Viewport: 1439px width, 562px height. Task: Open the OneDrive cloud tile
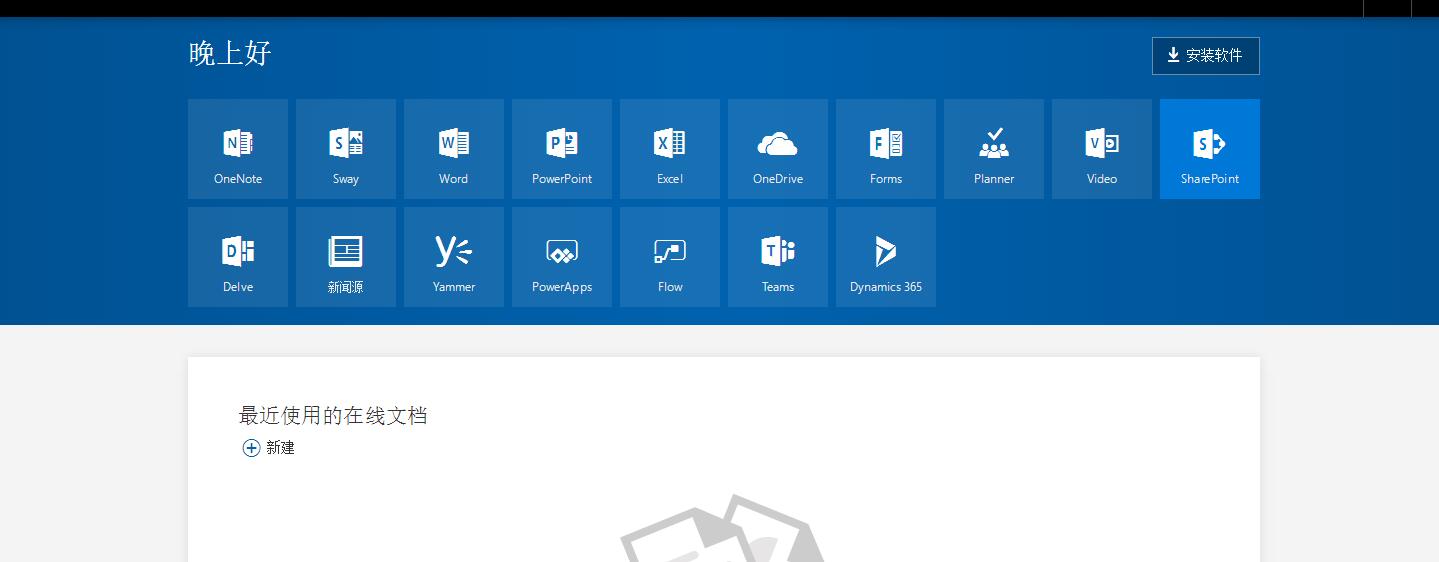[778, 149]
